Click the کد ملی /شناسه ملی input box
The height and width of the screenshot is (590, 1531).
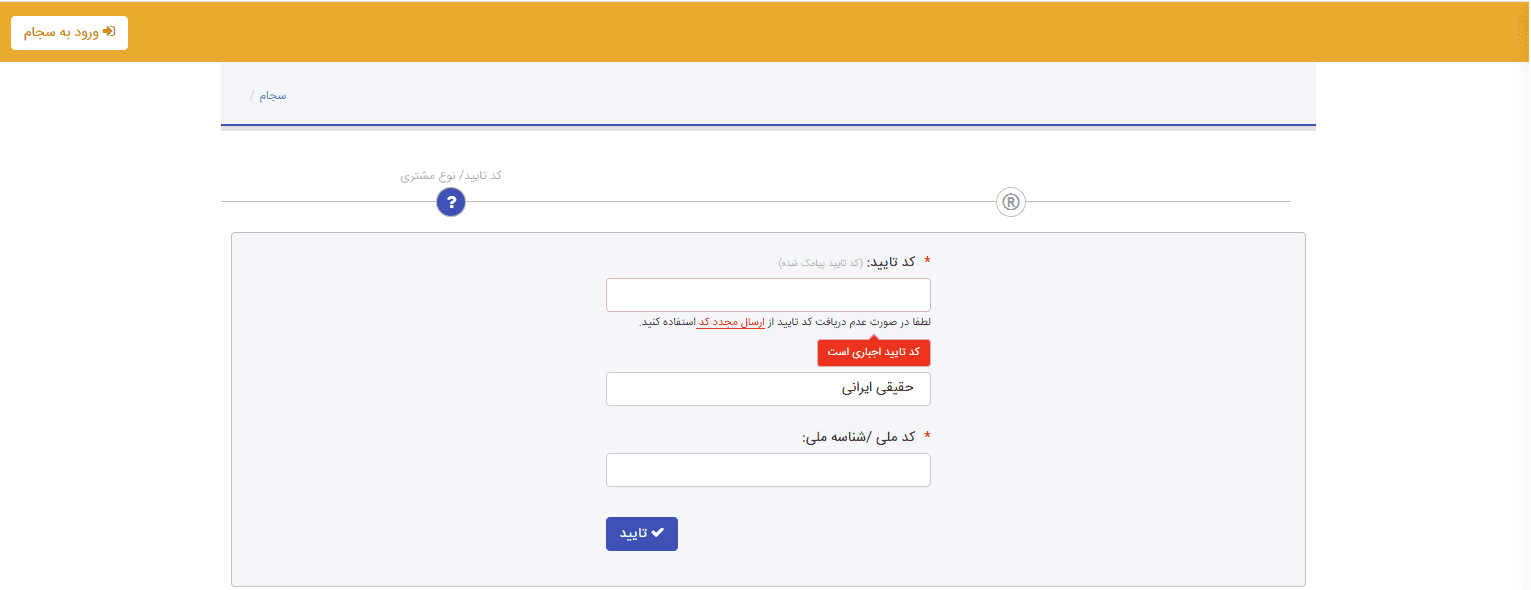(767, 469)
